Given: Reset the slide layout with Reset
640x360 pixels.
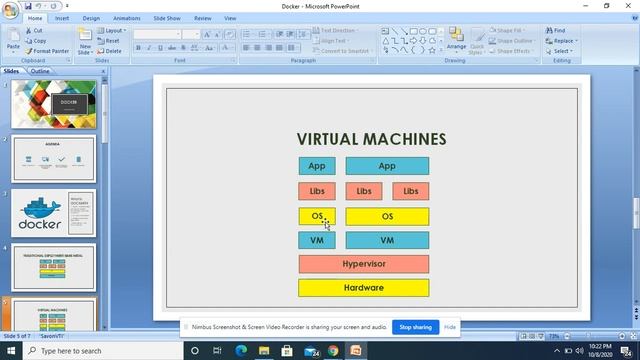Looking at the screenshot, I should point(108,41).
